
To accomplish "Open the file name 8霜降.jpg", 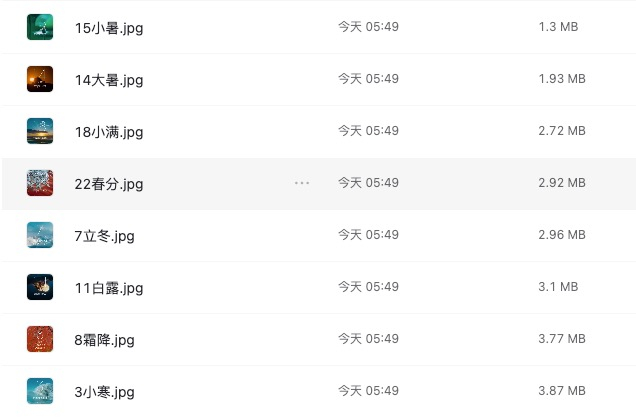I will point(104,340).
